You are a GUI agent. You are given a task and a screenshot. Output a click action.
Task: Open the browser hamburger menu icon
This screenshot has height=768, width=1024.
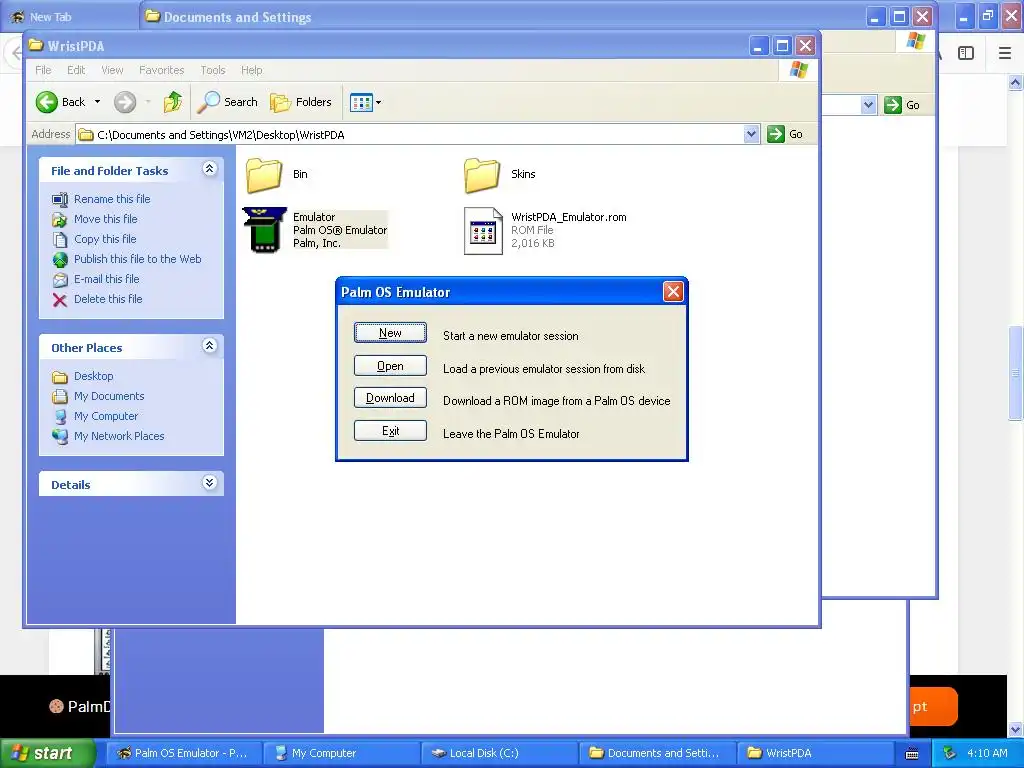tap(1005, 54)
